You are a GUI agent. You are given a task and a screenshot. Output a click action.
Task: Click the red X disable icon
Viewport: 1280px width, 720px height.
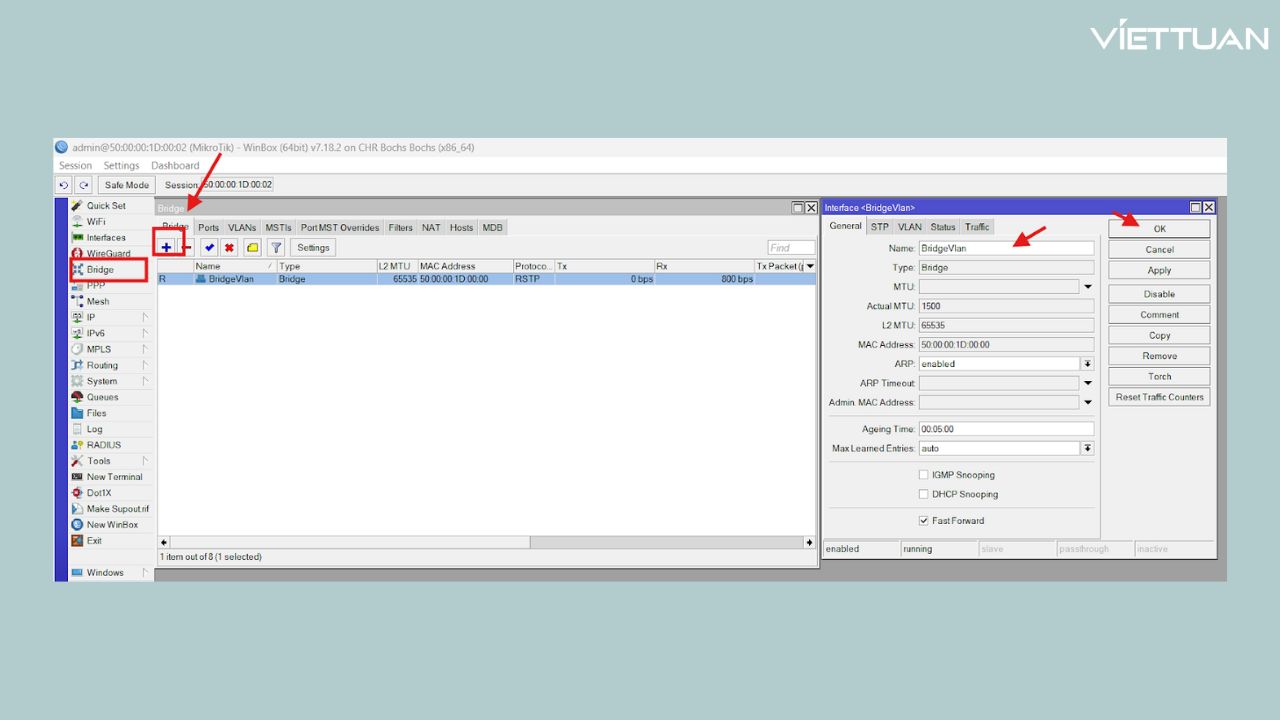point(230,248)
